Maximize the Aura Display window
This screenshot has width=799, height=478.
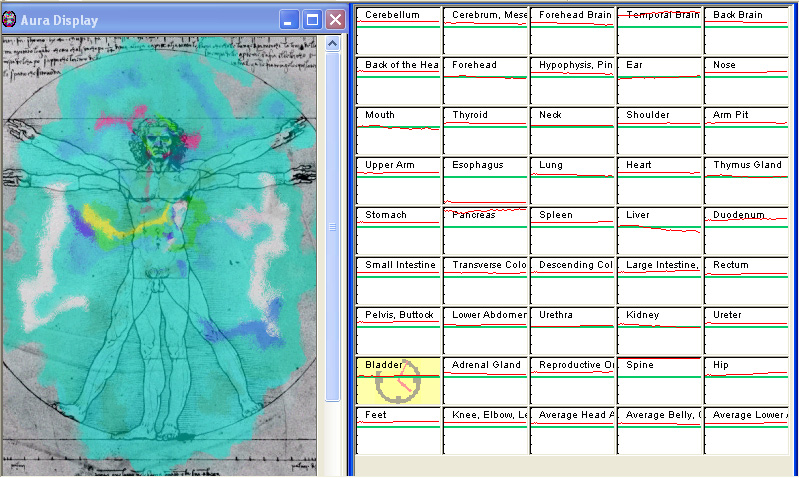pyautogui.click(x=312, y=20)
